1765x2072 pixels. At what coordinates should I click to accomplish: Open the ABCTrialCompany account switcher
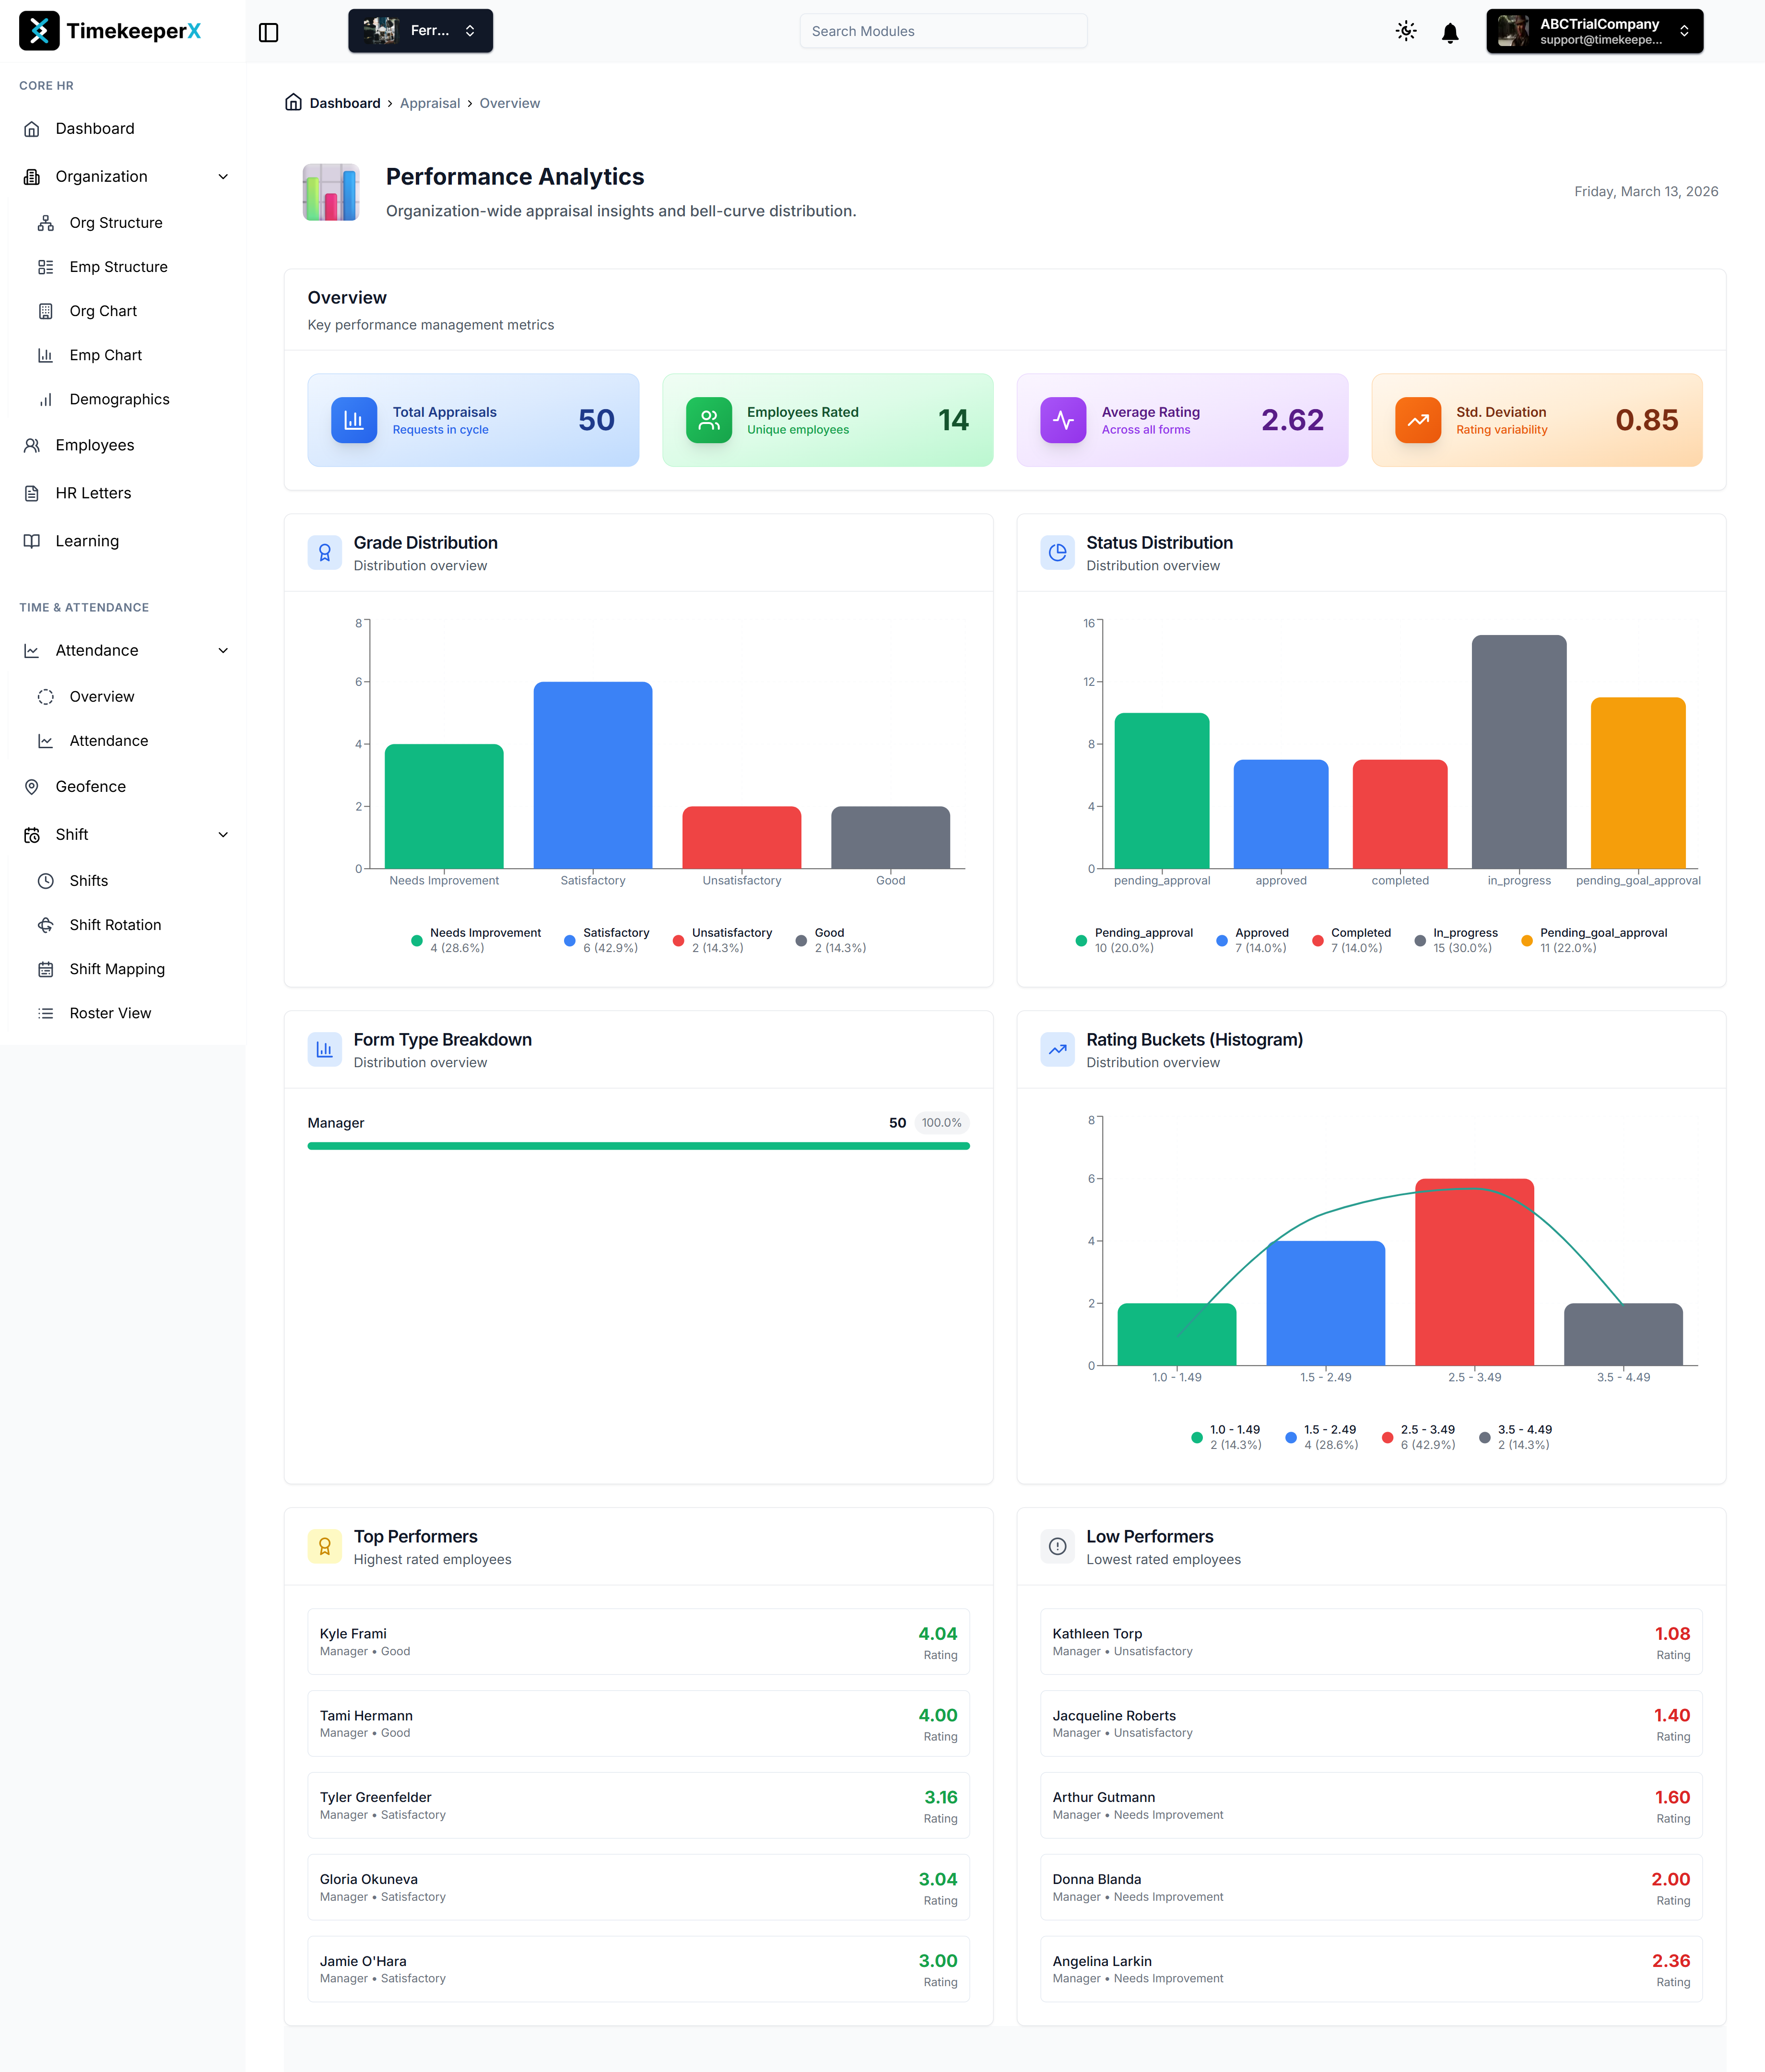pos(1594,31)
